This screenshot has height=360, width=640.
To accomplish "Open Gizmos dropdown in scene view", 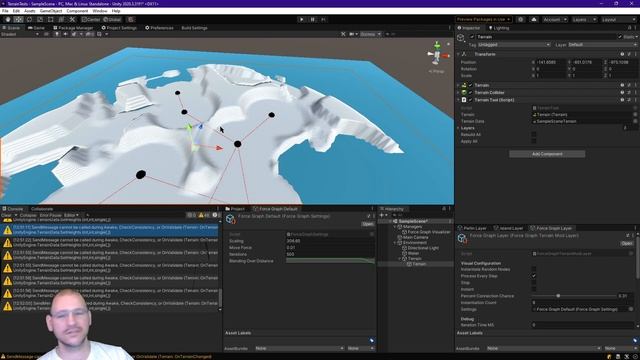I will point(371,34).
